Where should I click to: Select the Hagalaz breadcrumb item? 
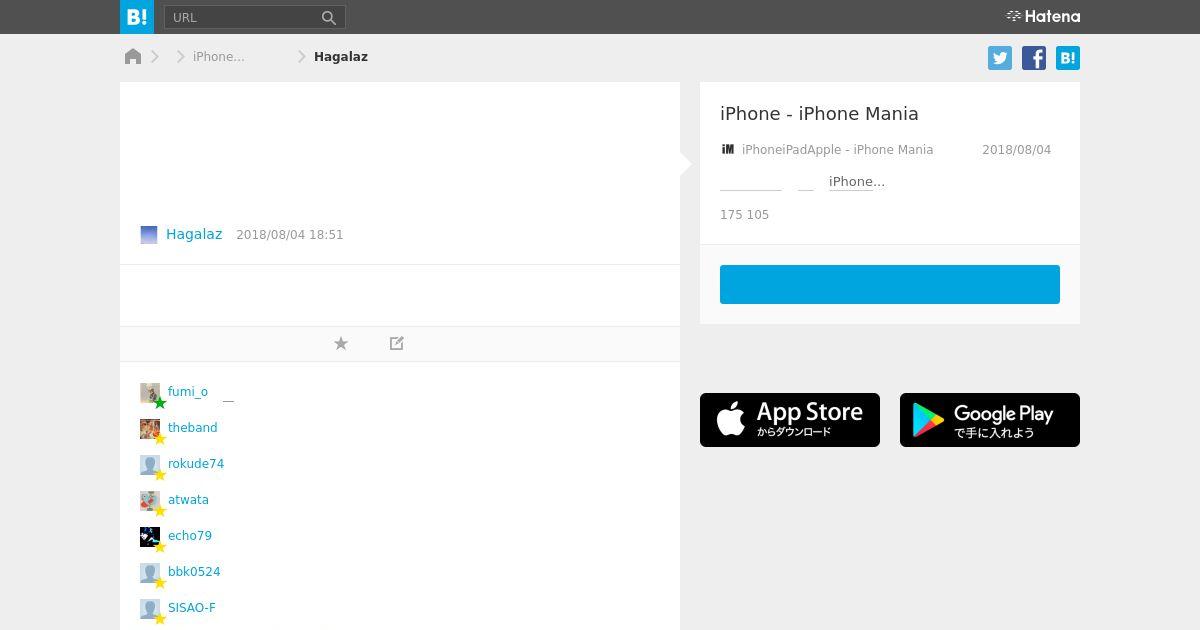pyautogui.click(x=341, y=57)
